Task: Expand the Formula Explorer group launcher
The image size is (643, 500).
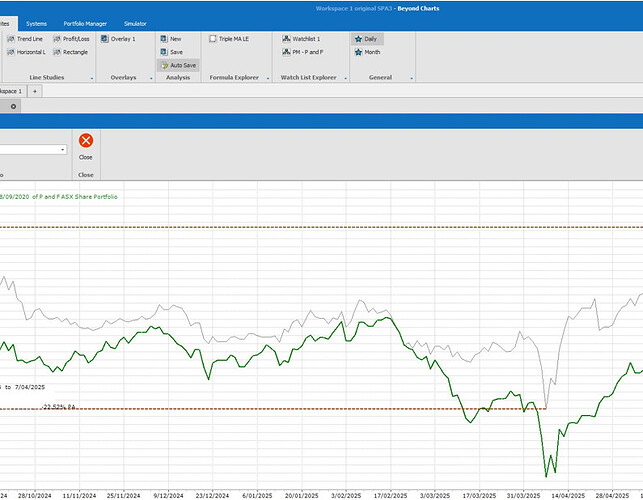Action: 268,78
